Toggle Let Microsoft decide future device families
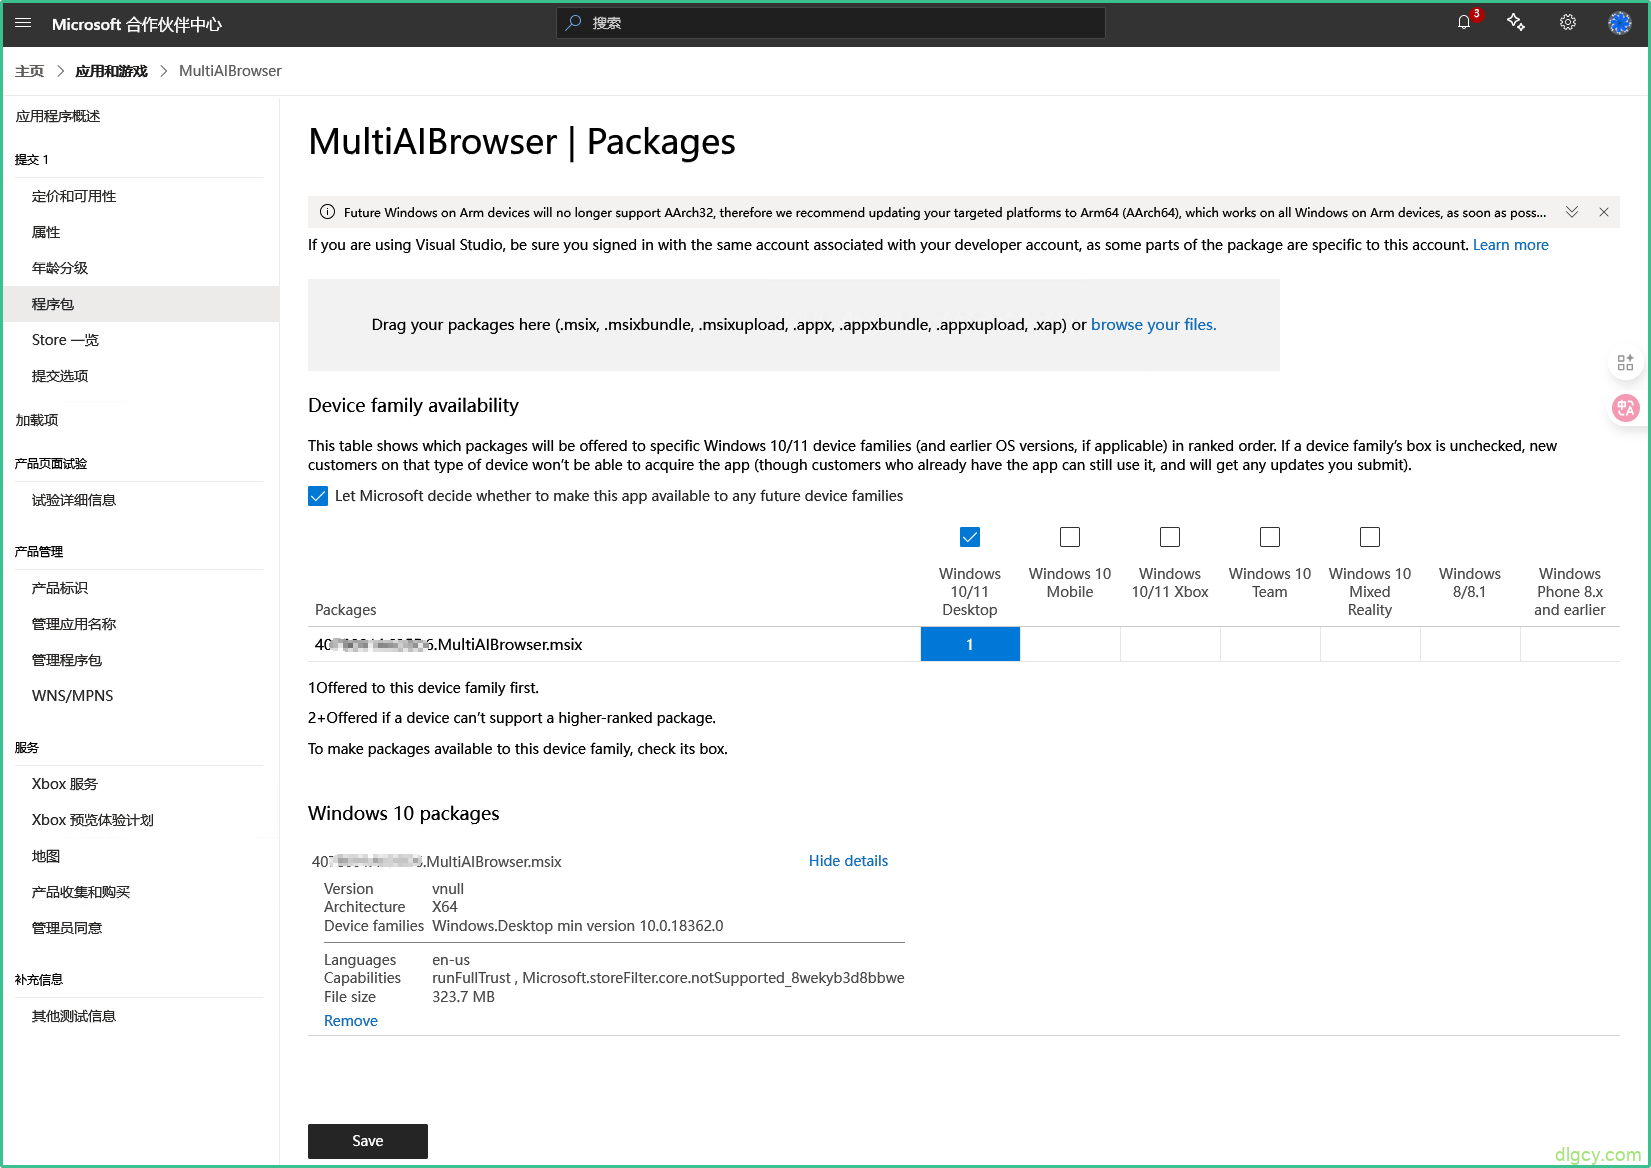 click(x=318, y=496)
